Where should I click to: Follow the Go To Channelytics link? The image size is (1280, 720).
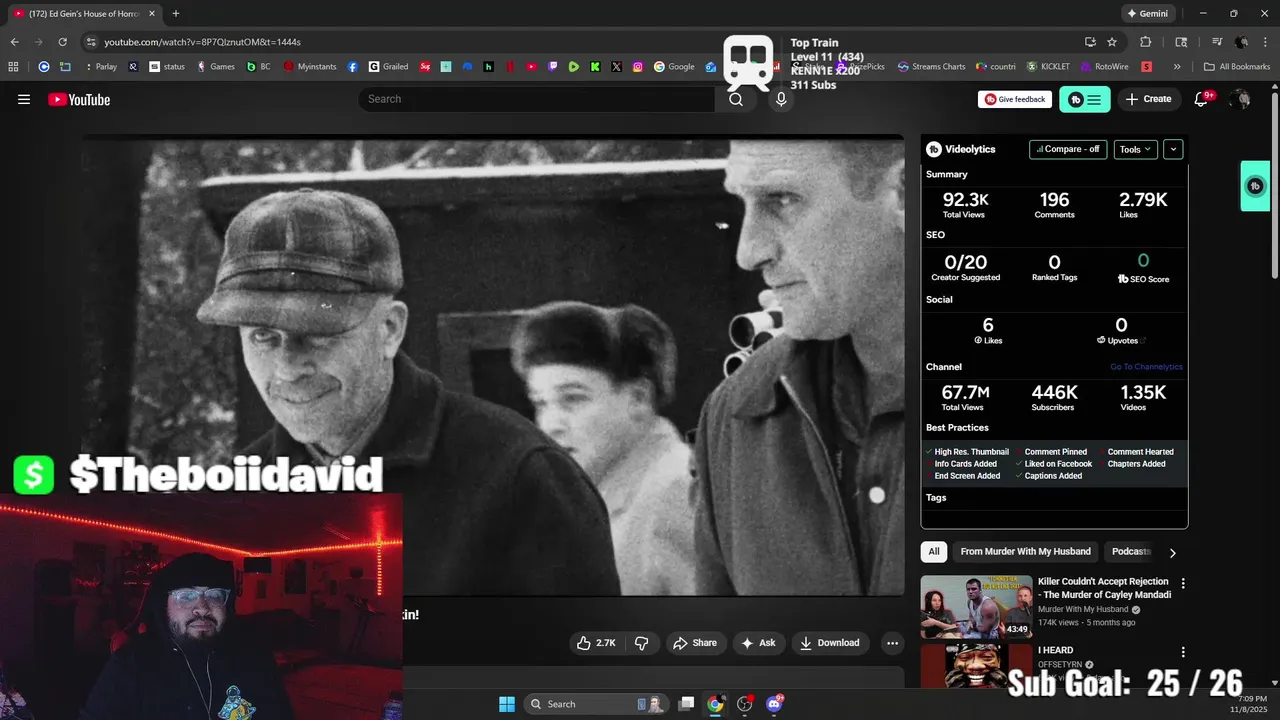coord(1146,367)
